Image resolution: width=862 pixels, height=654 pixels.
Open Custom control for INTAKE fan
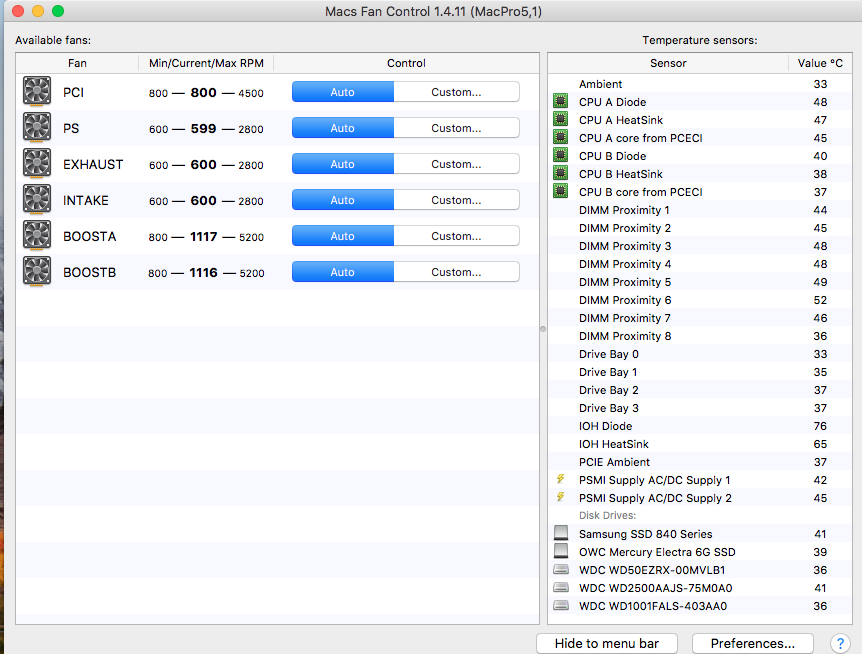point(456,199)
